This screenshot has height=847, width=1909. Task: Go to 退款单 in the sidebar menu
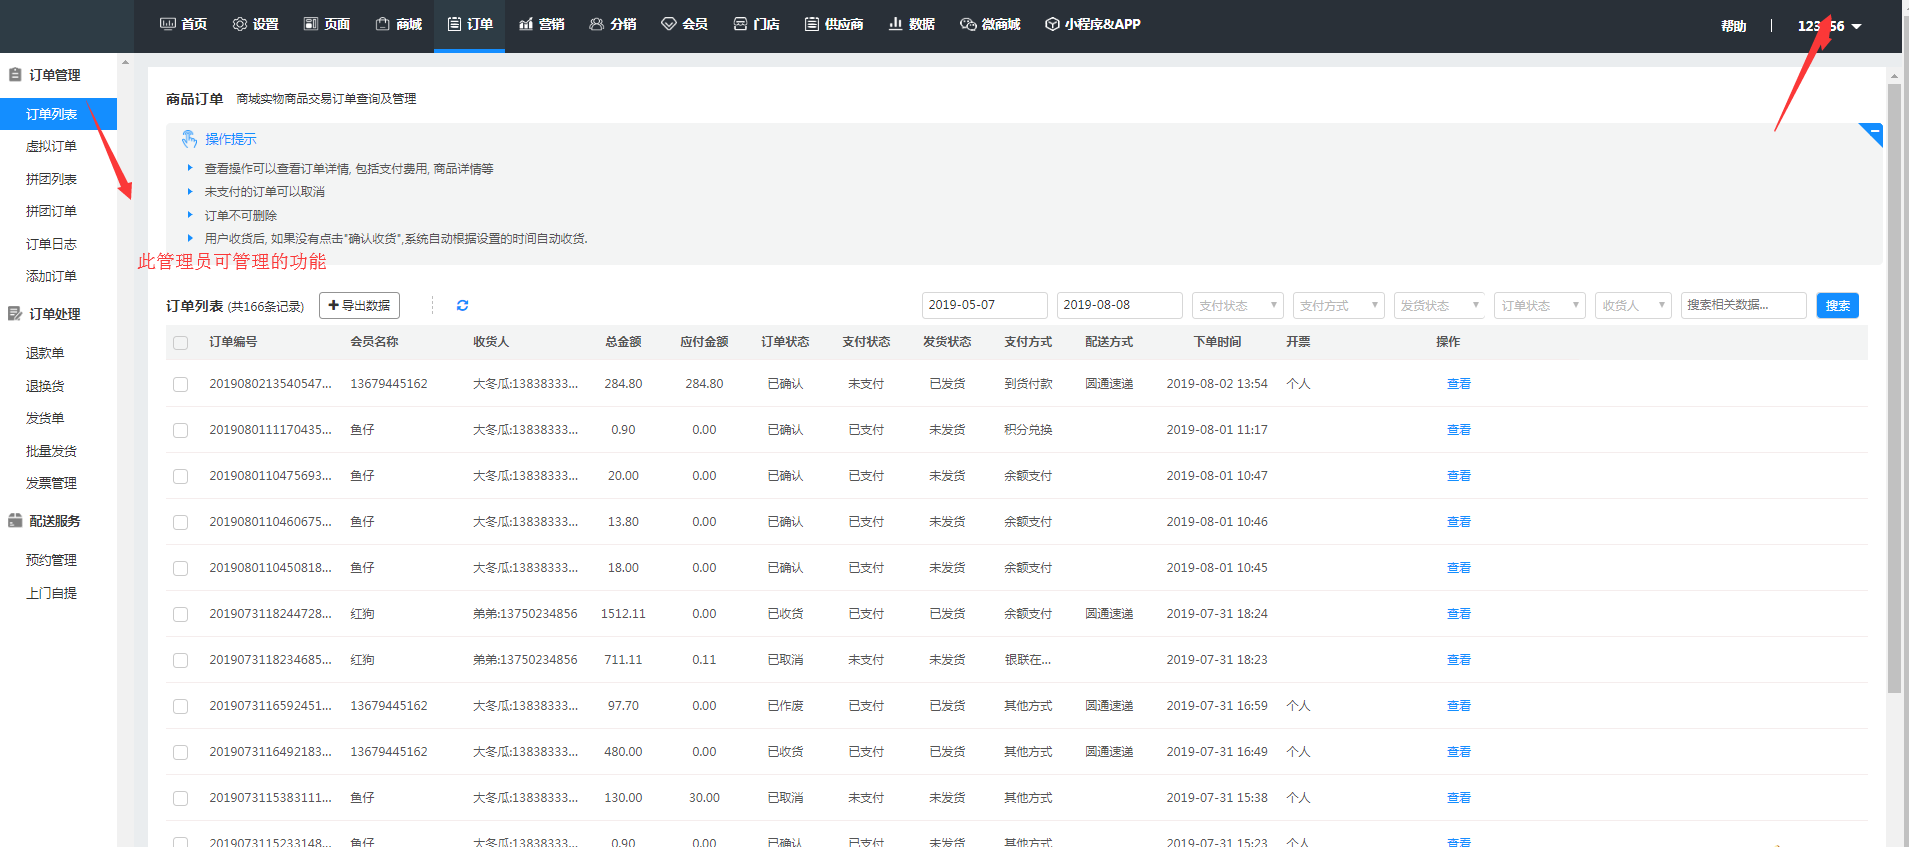coord(45,353)
